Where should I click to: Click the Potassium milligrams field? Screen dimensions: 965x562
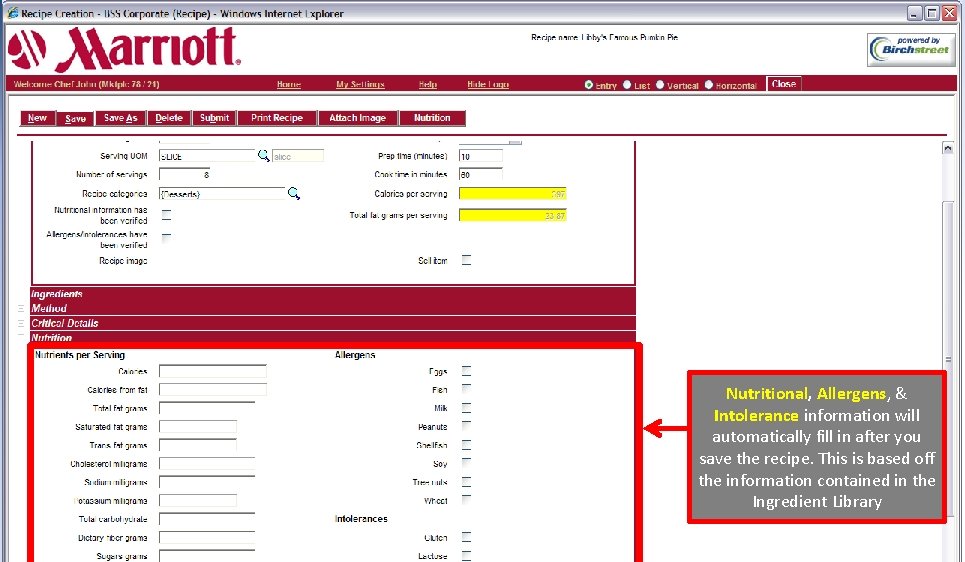(x=198, y=500)
